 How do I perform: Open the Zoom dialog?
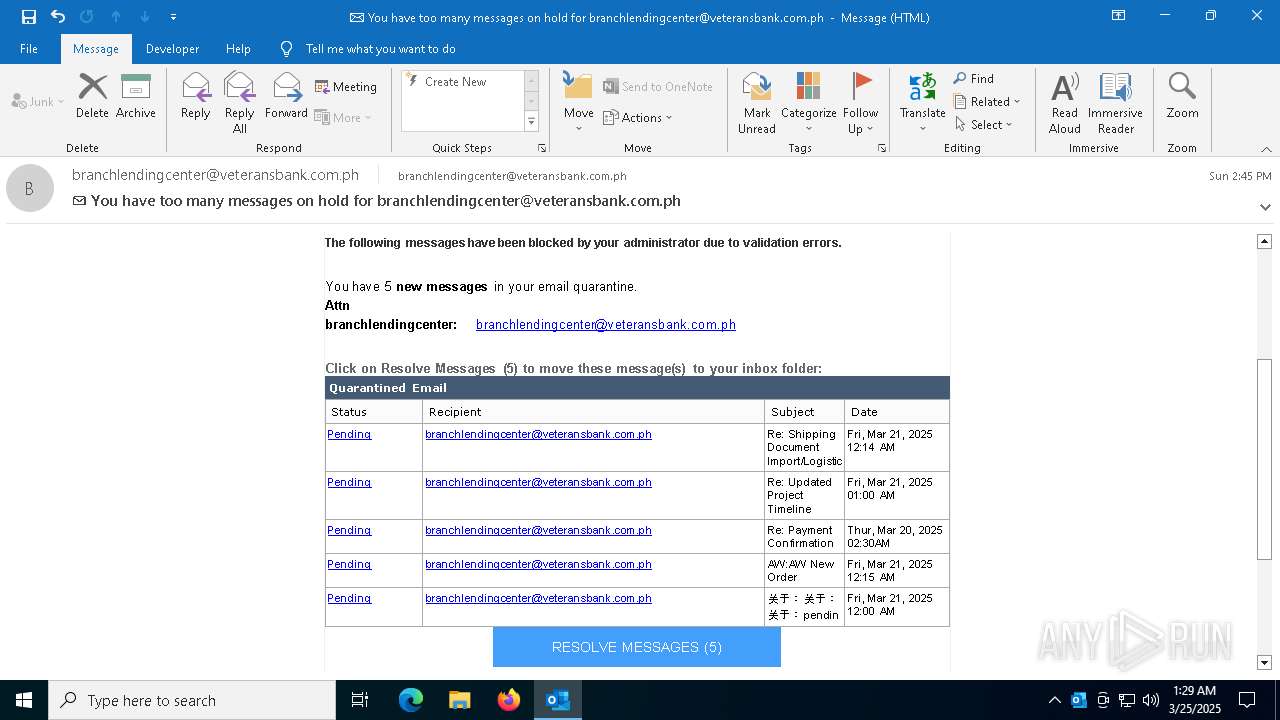pos(1182,96)
